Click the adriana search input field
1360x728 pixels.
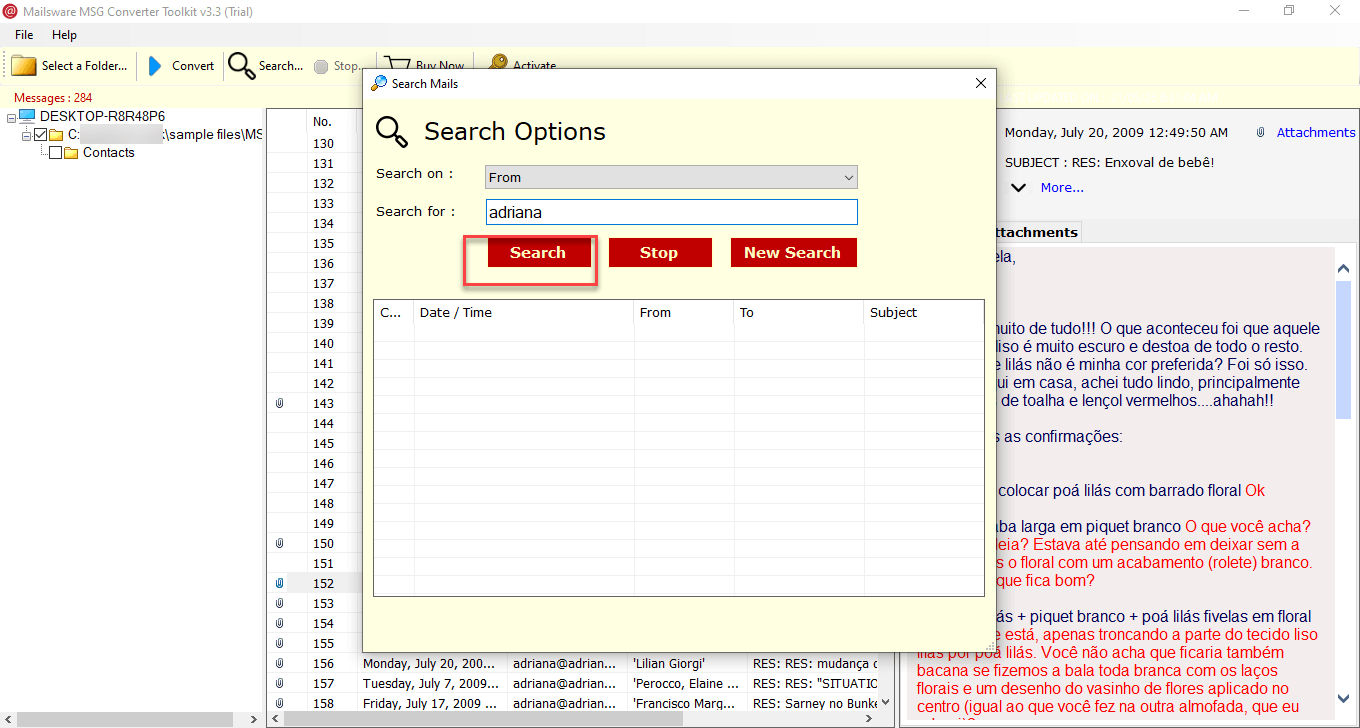(670, 212)
